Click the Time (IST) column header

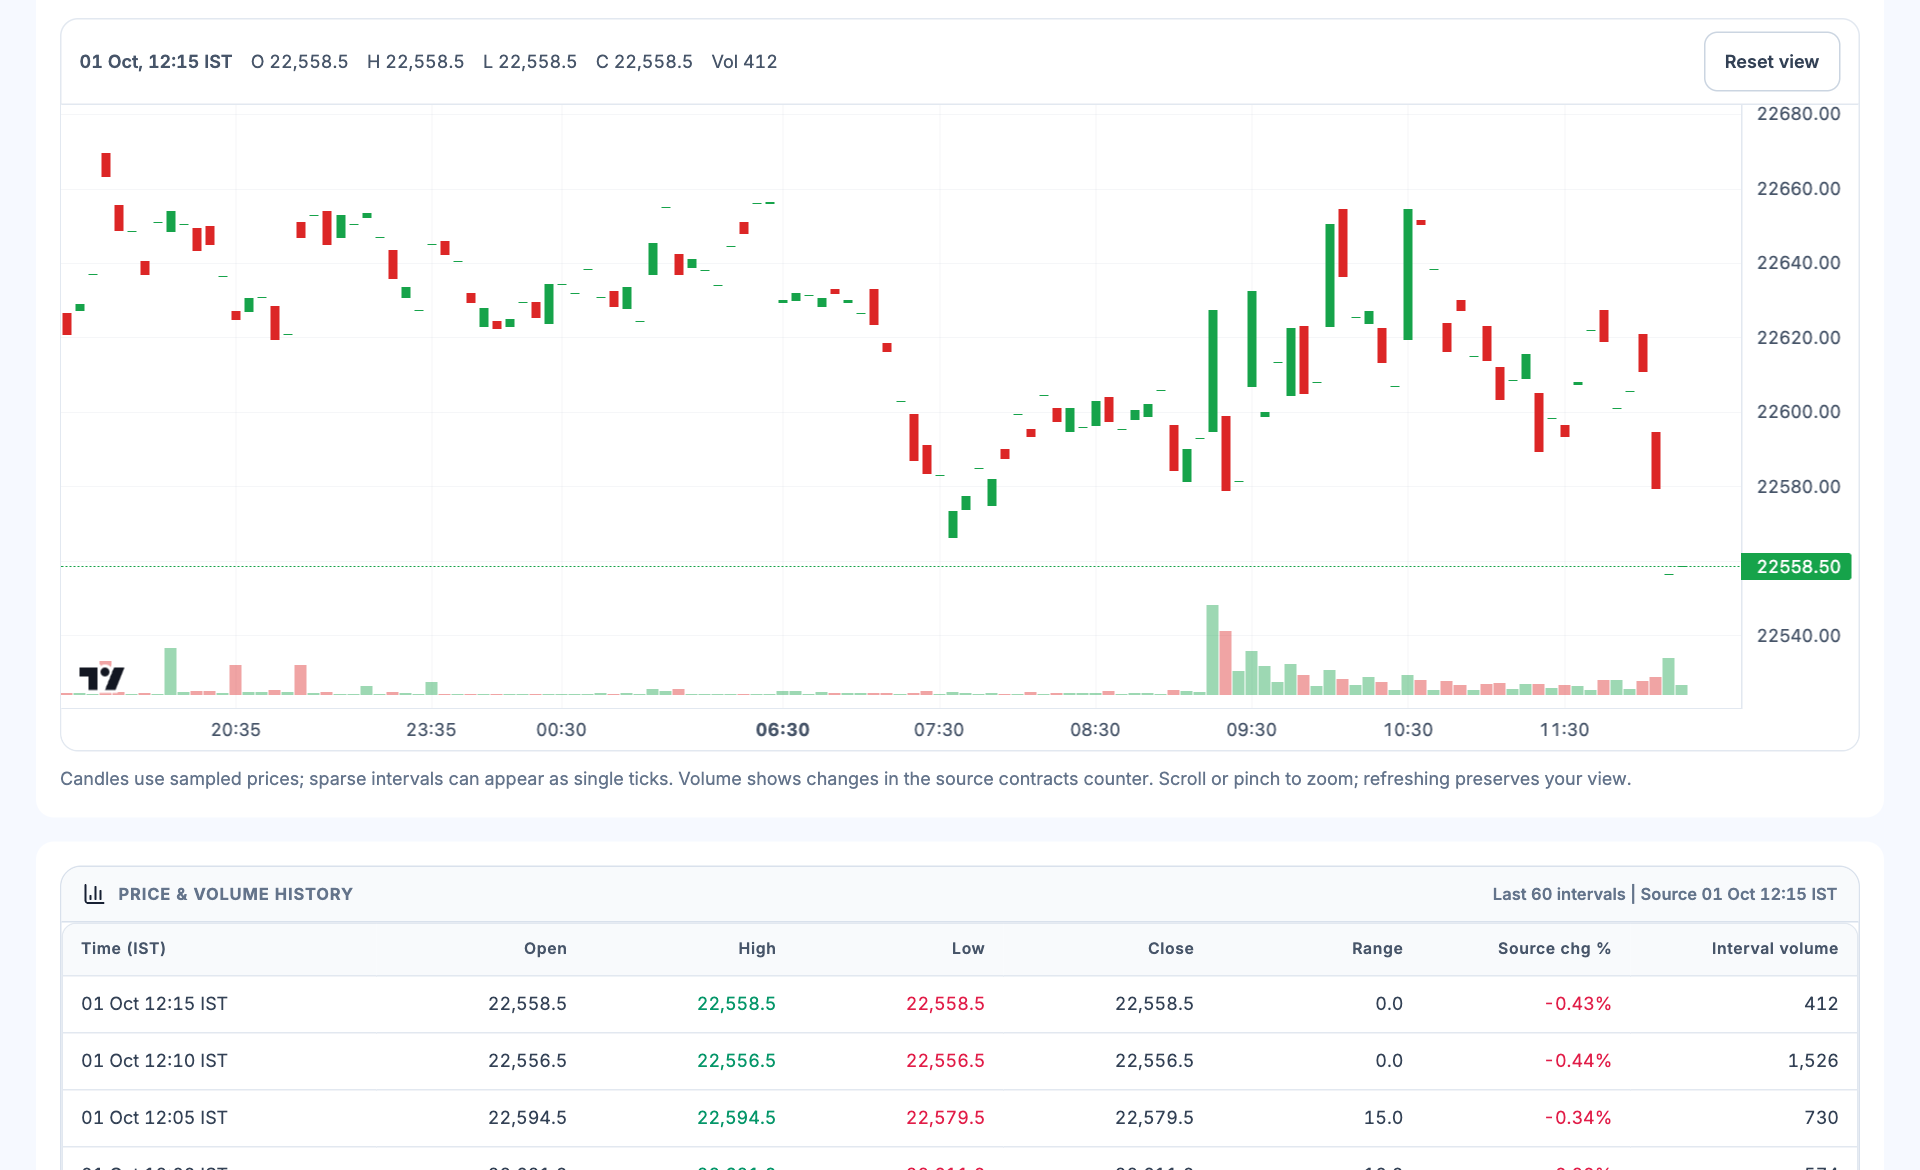124,948
